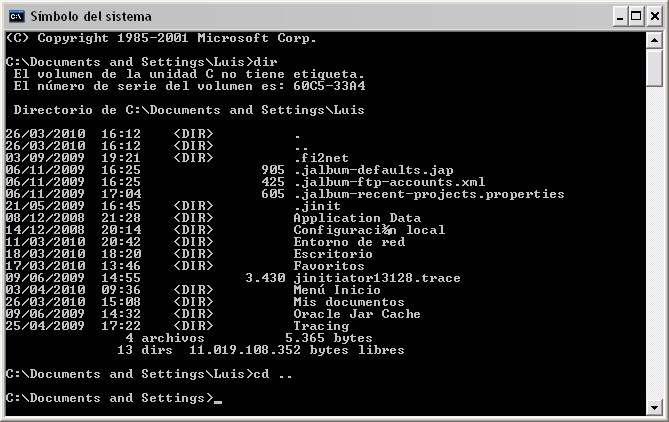The image size is (669, 422).
Task: Click the vertical scrollbar thumb
Action: (x=654, y=68)
